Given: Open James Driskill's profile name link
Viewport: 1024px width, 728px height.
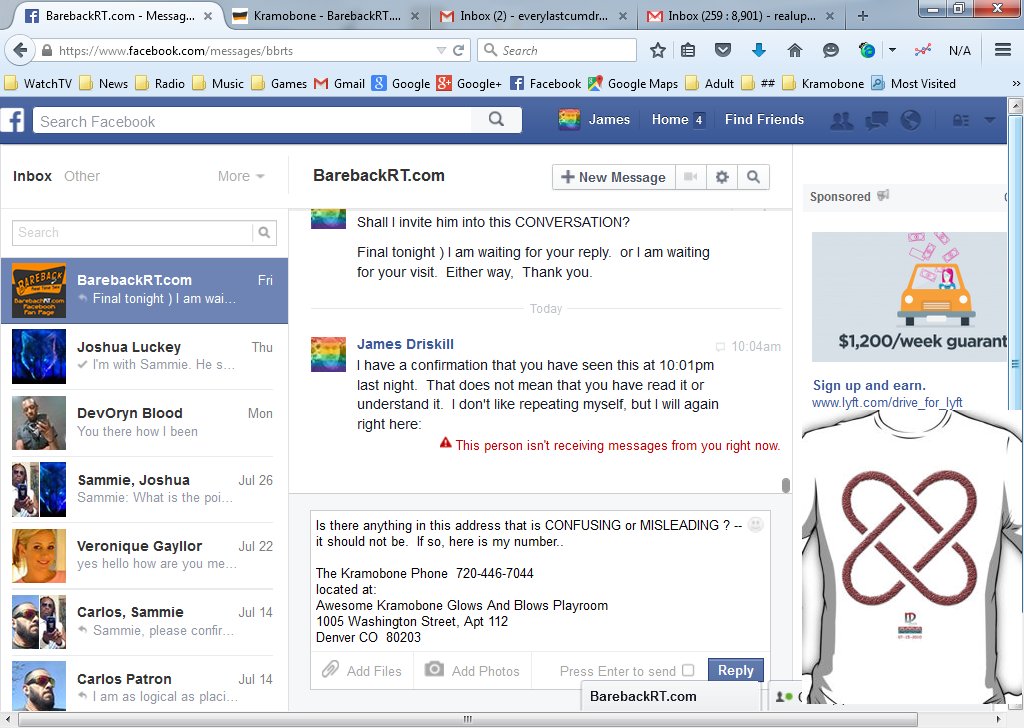Looking at the screenshot, I should (x=405, y=344).
